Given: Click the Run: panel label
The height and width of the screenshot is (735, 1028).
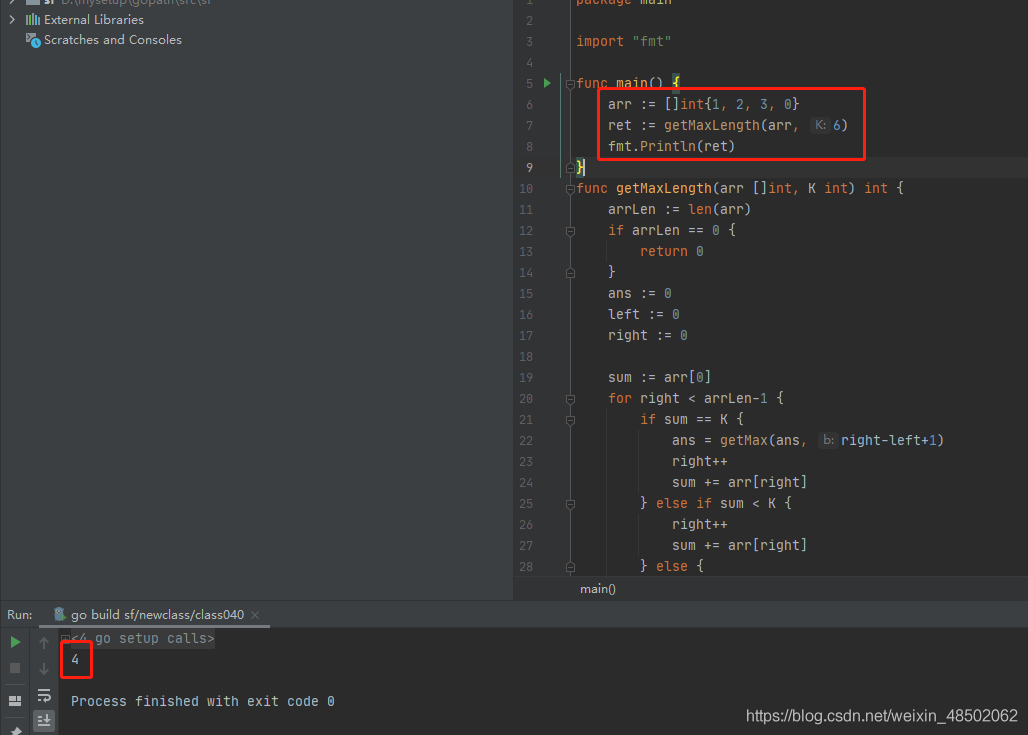Looking at the screenshot, I should click(20, 615).
